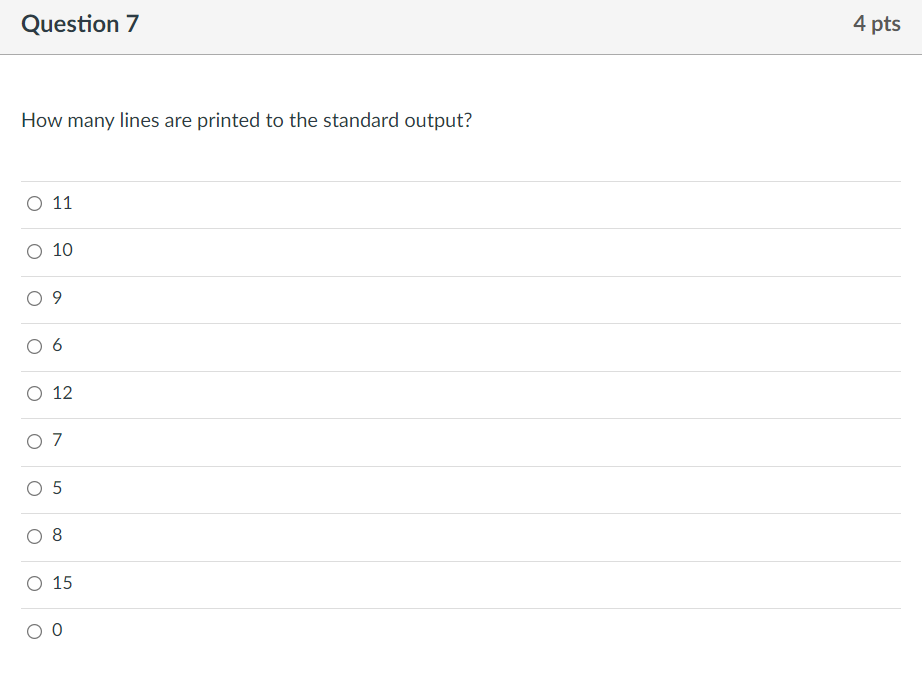922x673 pixels.
Task: Pick 15 as the answer
Action: 34,584
